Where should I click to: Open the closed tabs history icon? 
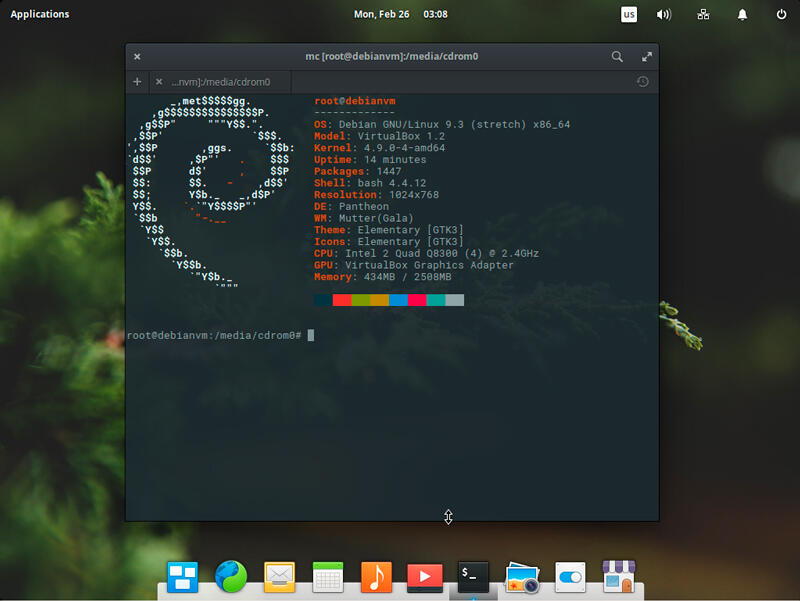[x=642, y=82]
